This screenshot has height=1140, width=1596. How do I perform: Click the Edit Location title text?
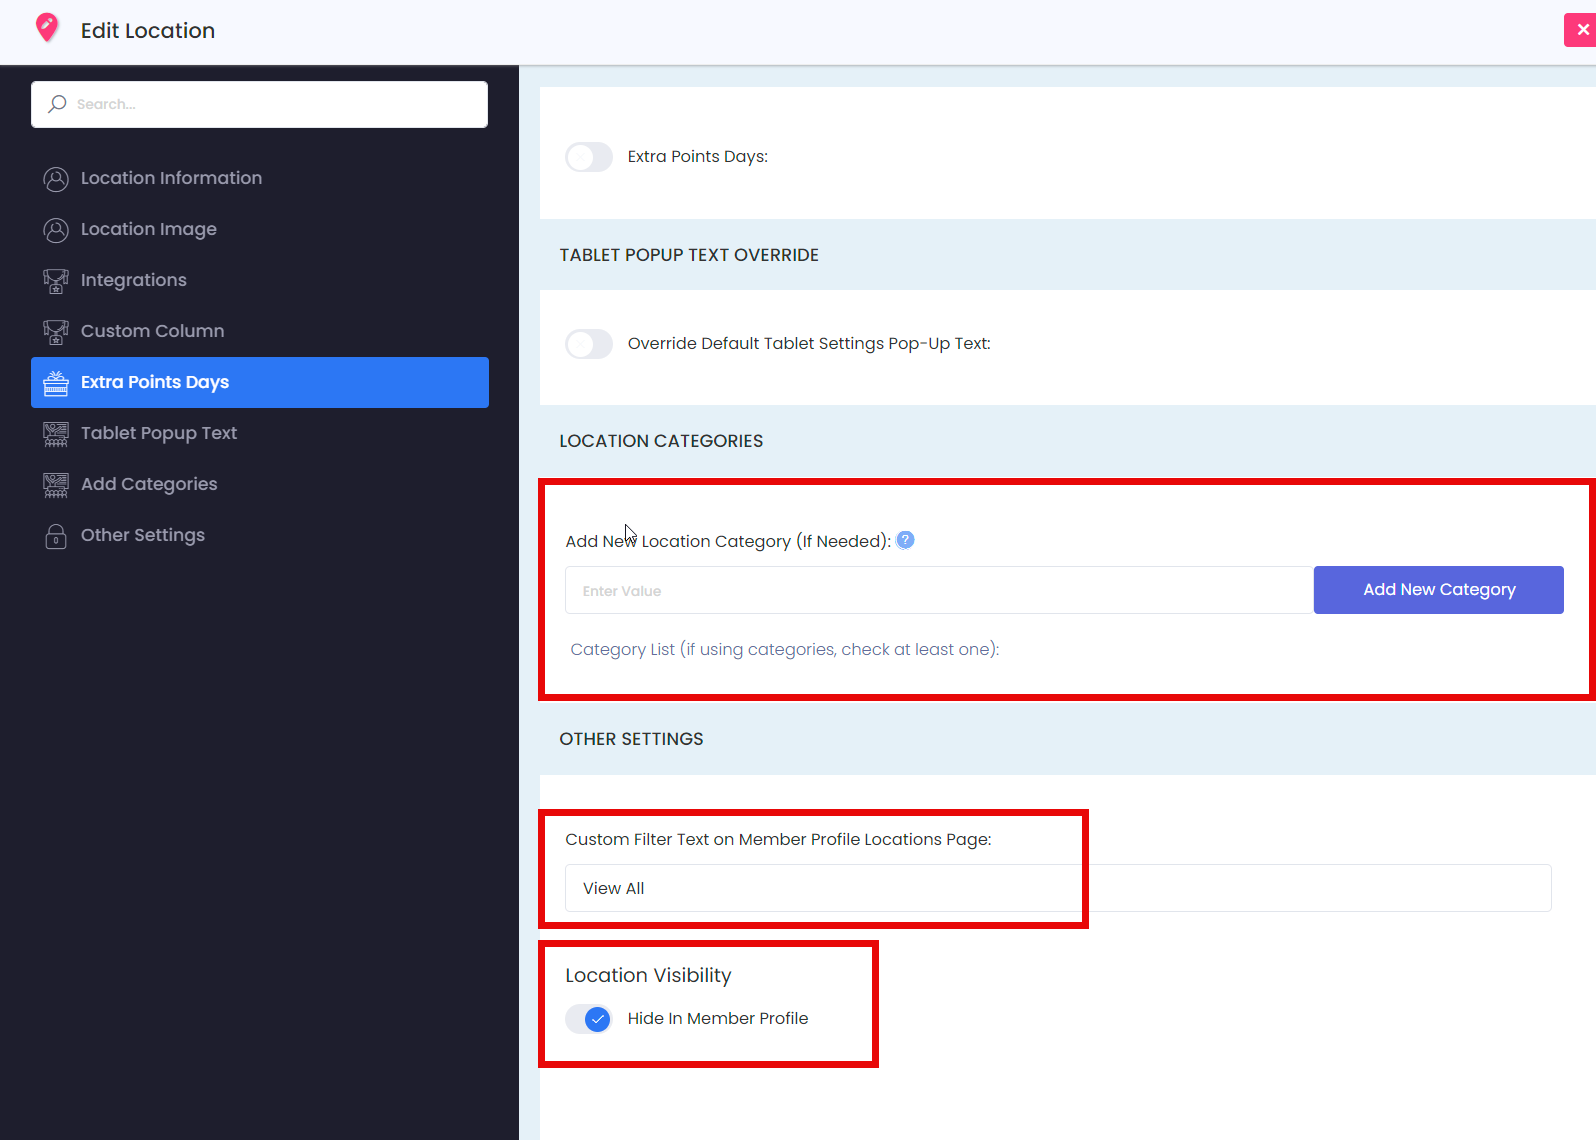148,31
